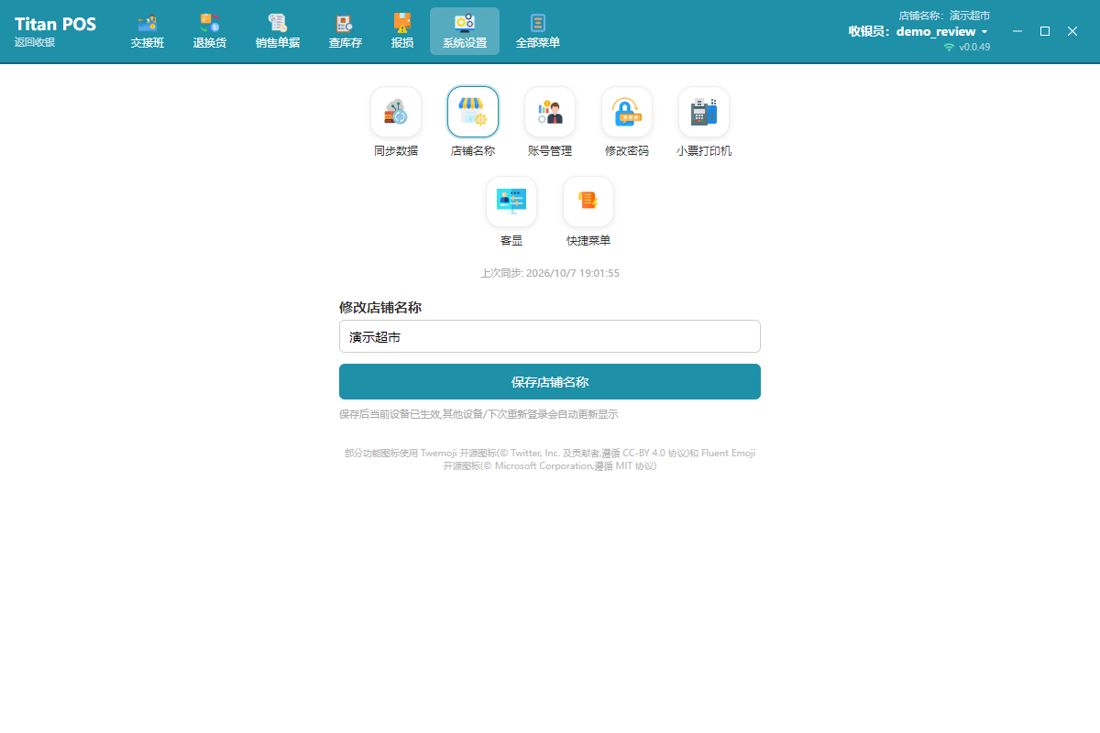Open the 账号管理 account management icon

(550, 112)
